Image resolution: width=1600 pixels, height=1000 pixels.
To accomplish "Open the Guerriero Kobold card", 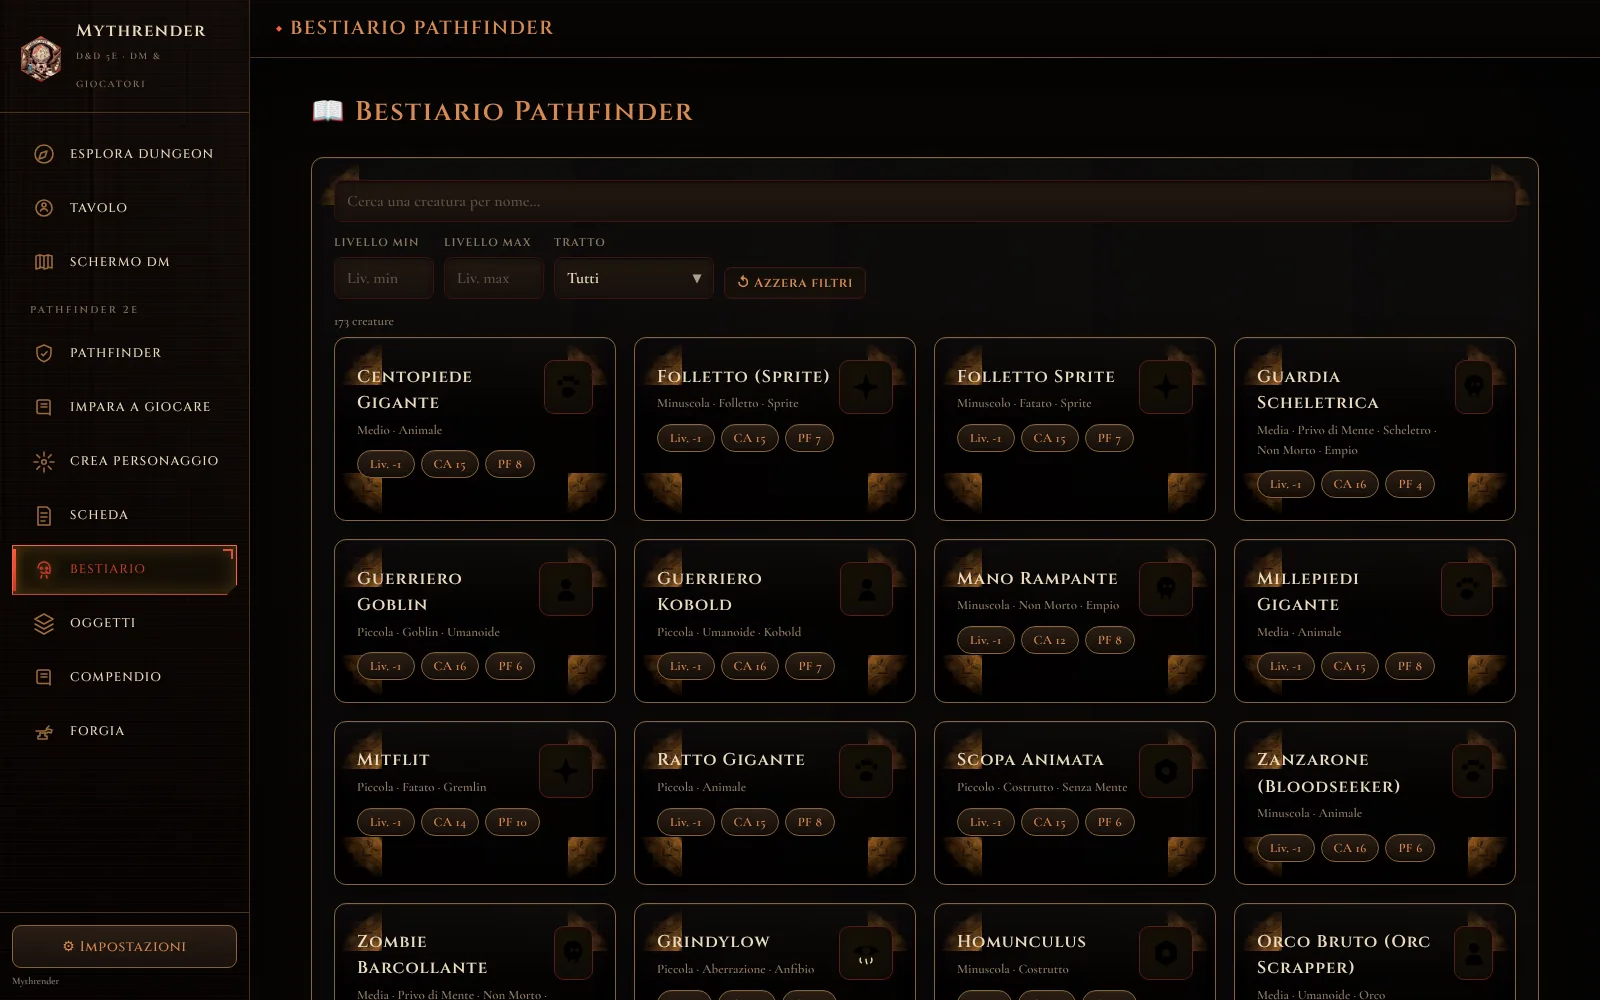I will click(x=775, y=621).
